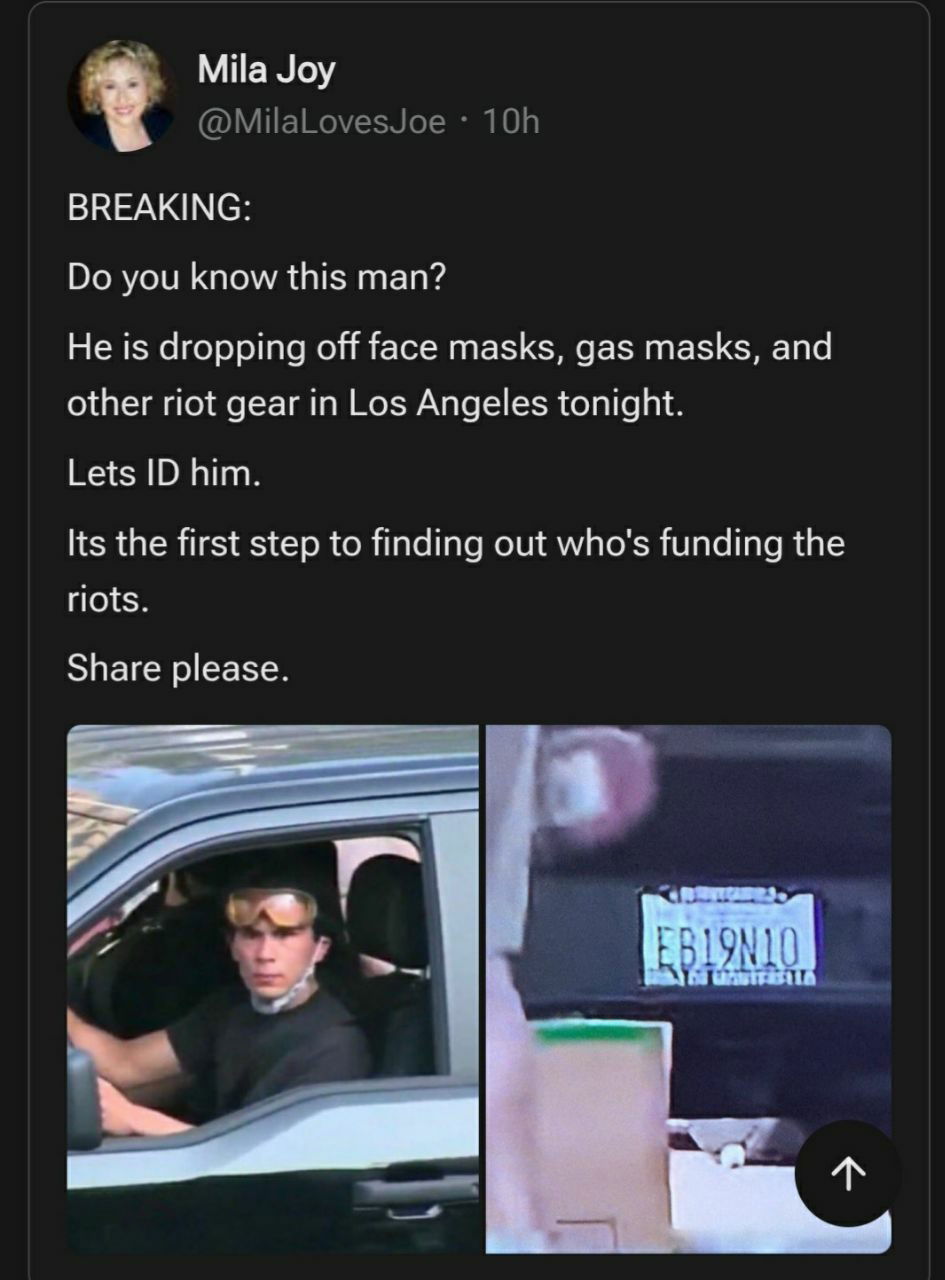Click the line about funding the riots
Screen dimensions: 945x1280
click(x=456, y=572)
